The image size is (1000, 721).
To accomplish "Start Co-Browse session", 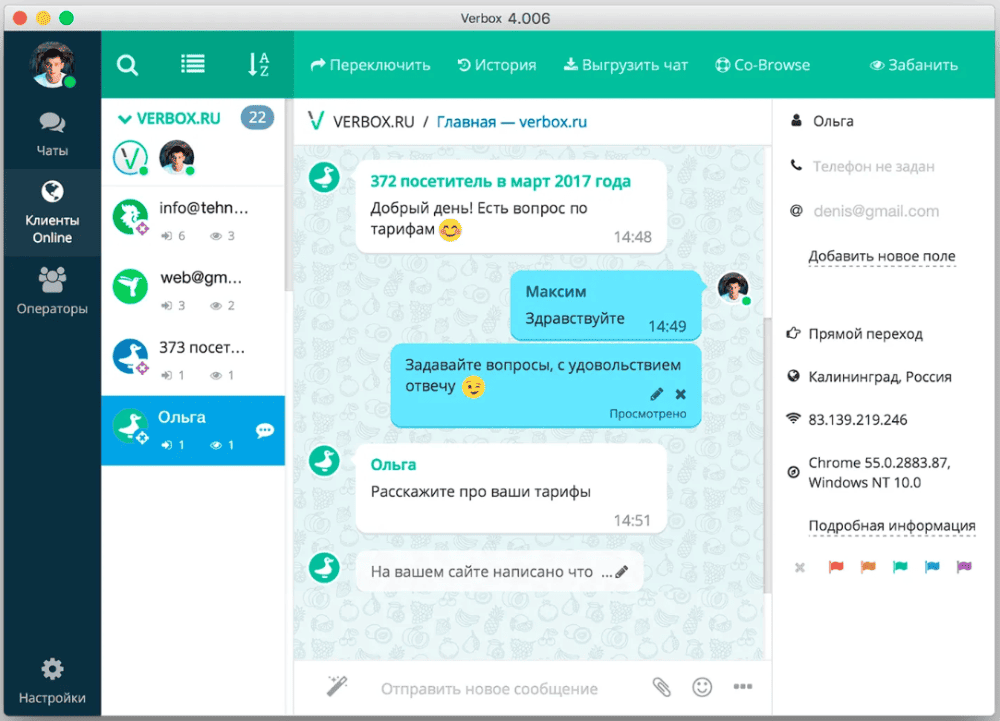I will click(762, 65).
